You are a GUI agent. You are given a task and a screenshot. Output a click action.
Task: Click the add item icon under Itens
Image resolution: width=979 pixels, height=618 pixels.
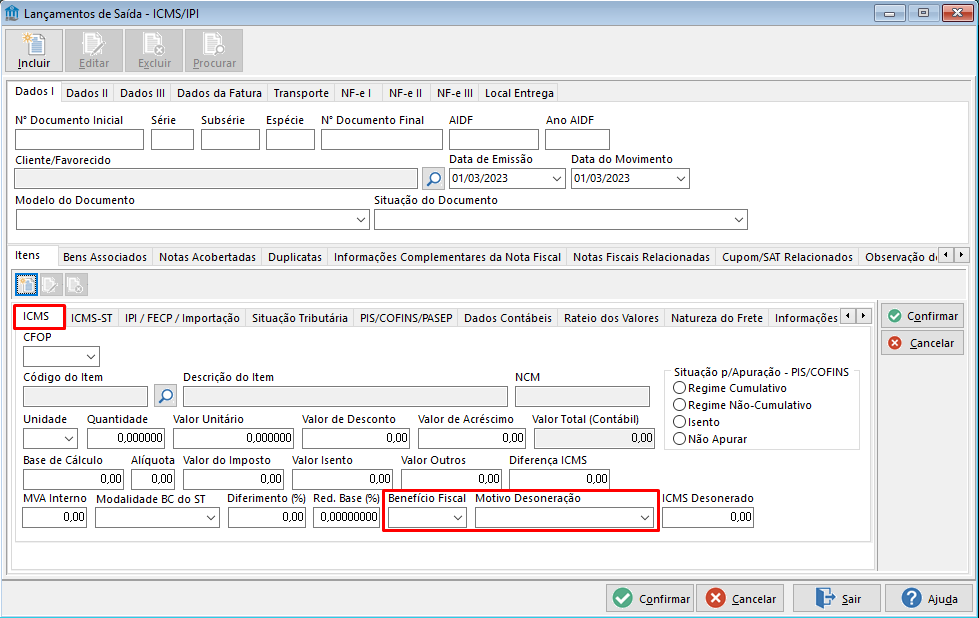26,285
